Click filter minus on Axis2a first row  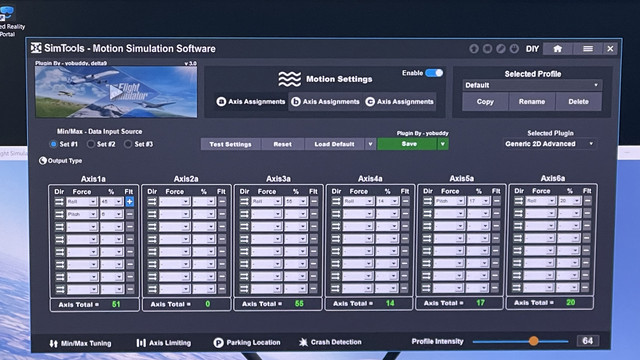coord(222,202)
